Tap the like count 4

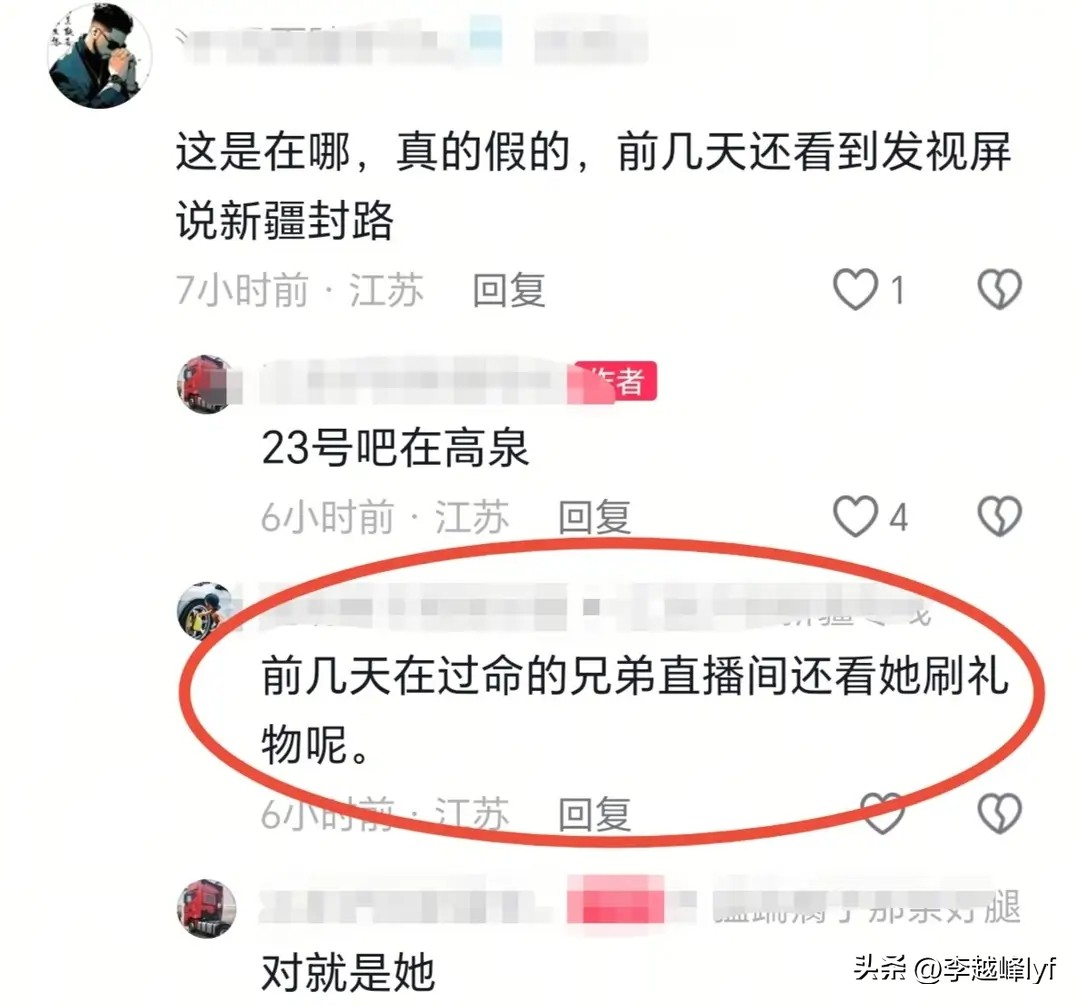point(897,517)
